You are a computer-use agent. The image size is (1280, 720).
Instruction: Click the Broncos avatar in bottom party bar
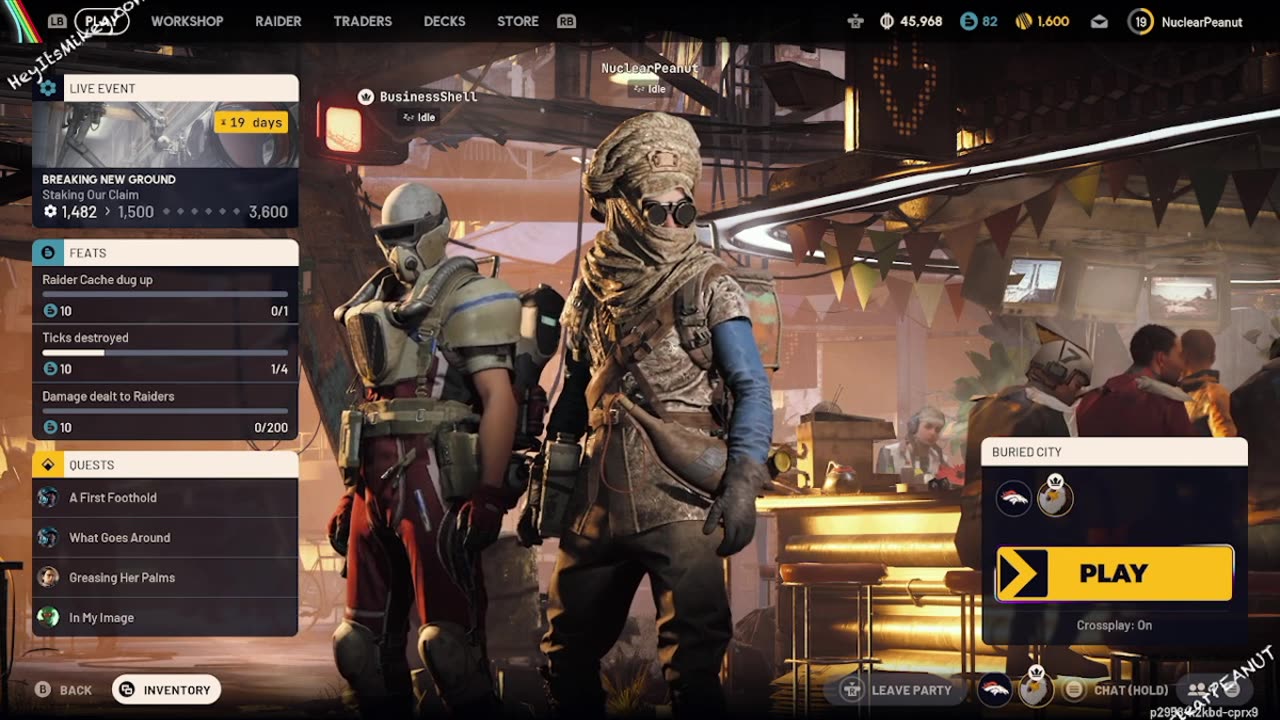pos(995,689)
